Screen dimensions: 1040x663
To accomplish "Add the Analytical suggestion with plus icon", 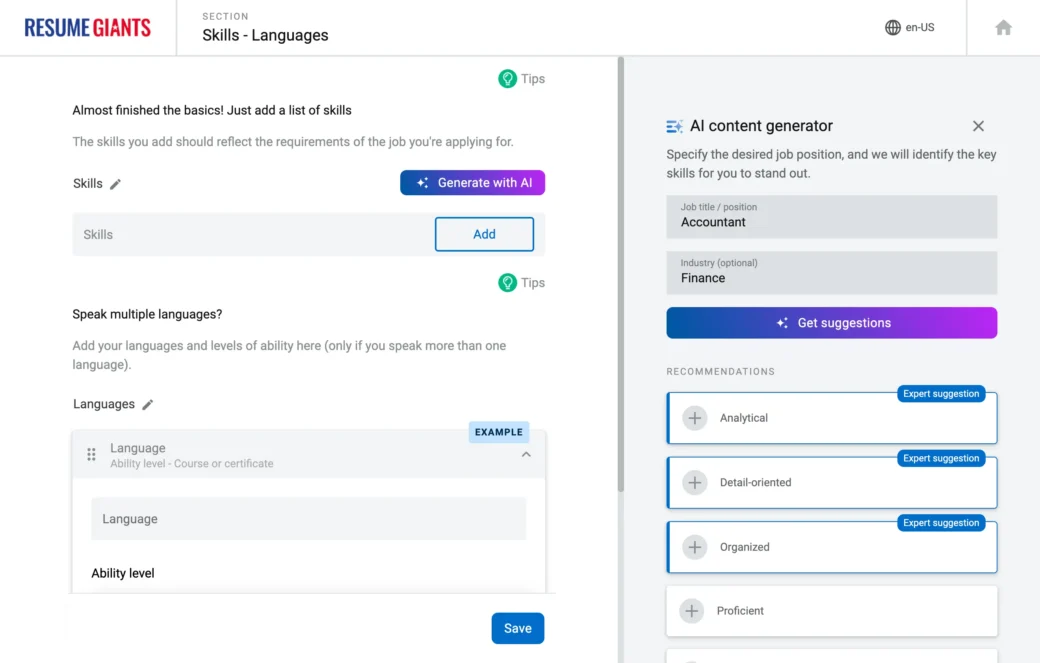I will coord(695,418).
